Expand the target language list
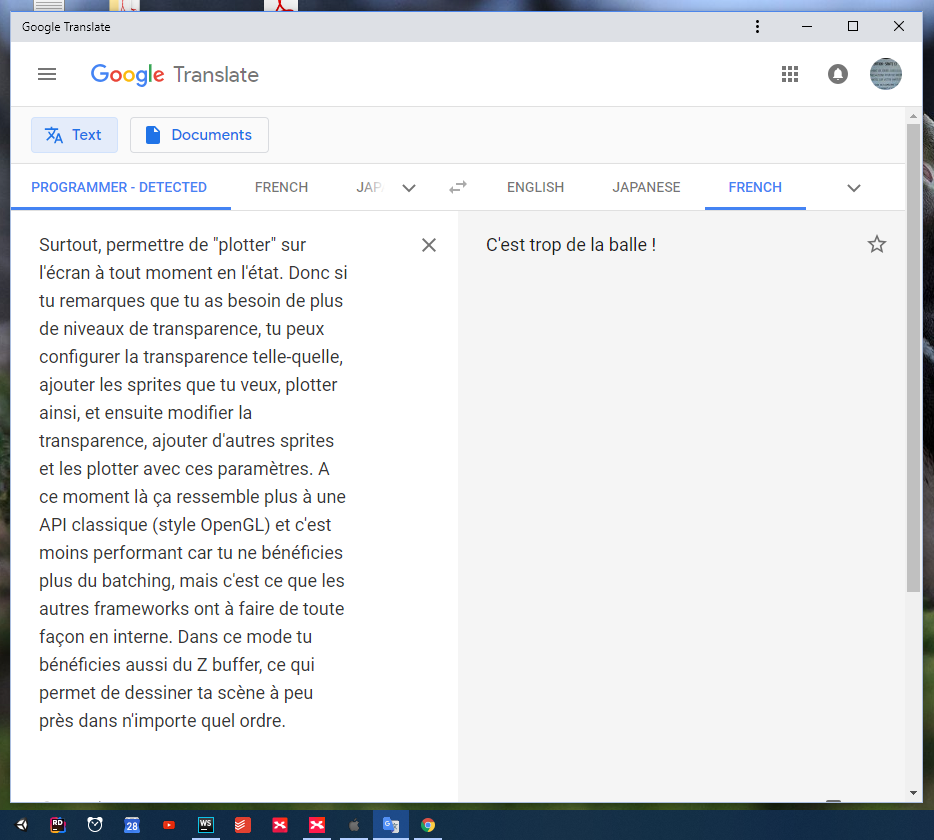Image resolution: width=934 pixels, height=840 pixels. [x=853, y=188]
